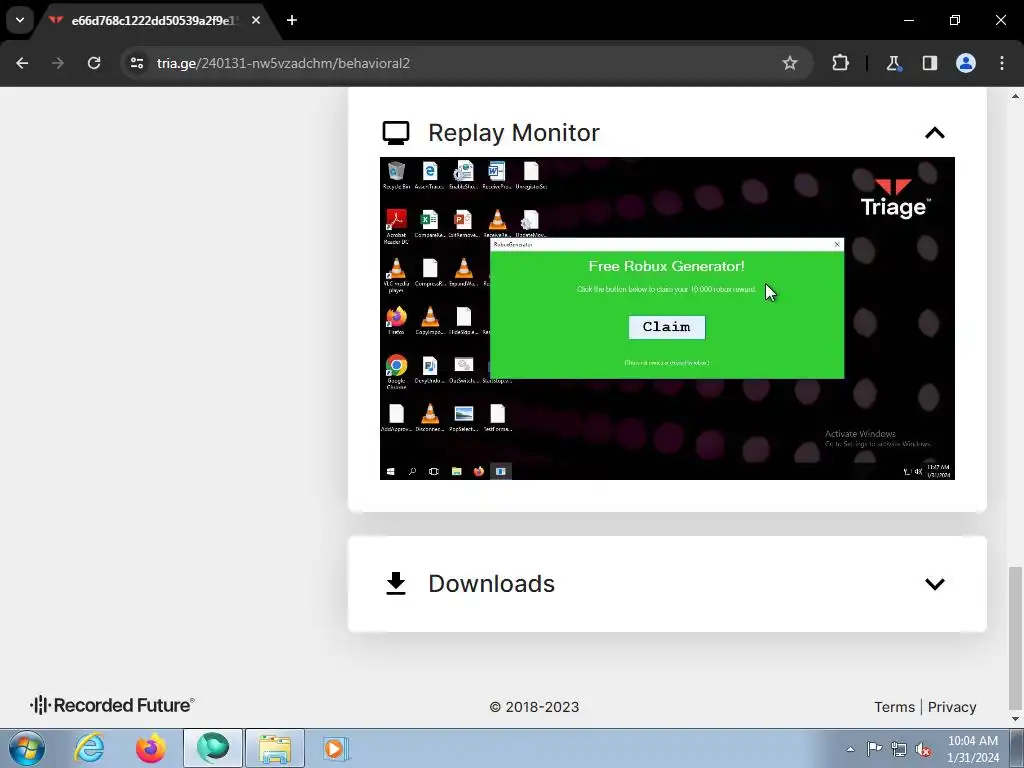Open Action Center flag tray icon

[x=874, y=749]
